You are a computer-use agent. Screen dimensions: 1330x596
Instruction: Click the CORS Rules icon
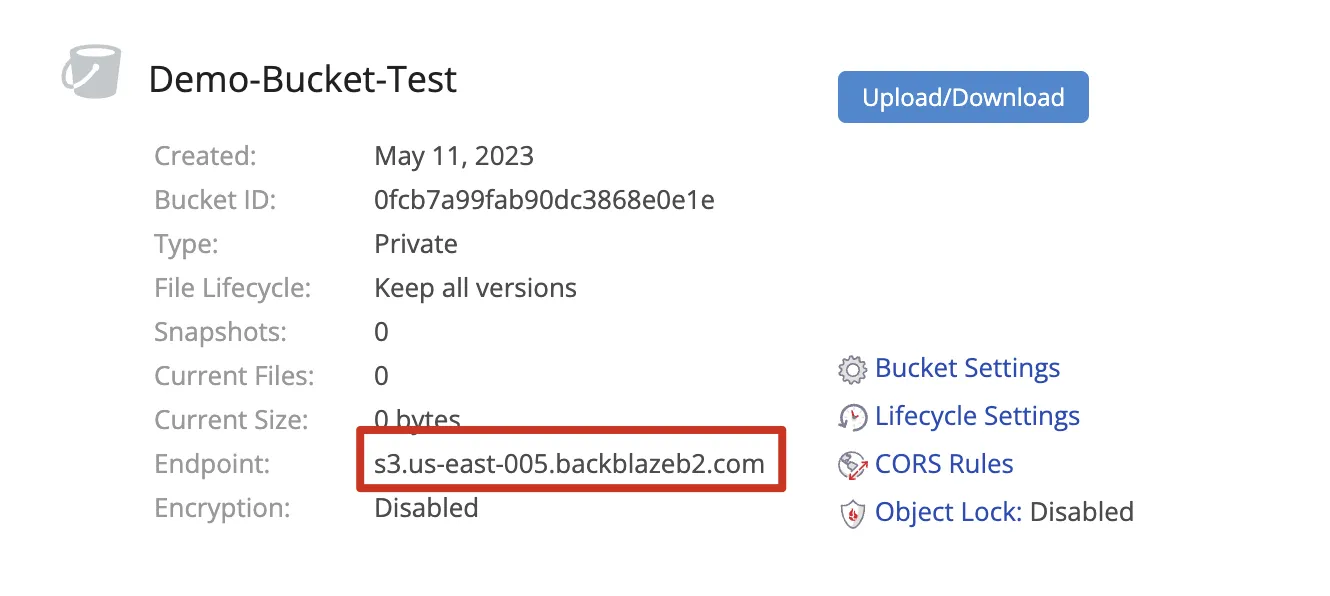click(x=852, y=465)
